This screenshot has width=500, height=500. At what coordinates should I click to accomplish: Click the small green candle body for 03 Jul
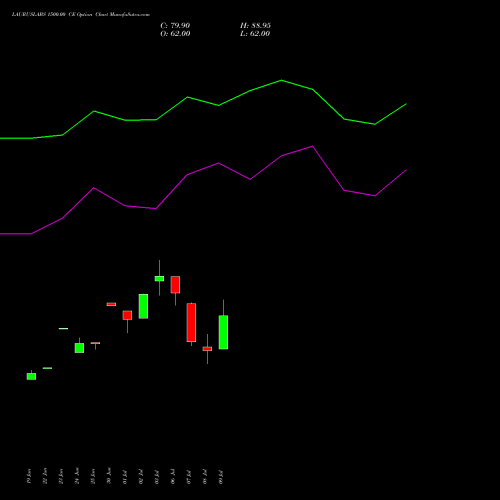[159, 279]
